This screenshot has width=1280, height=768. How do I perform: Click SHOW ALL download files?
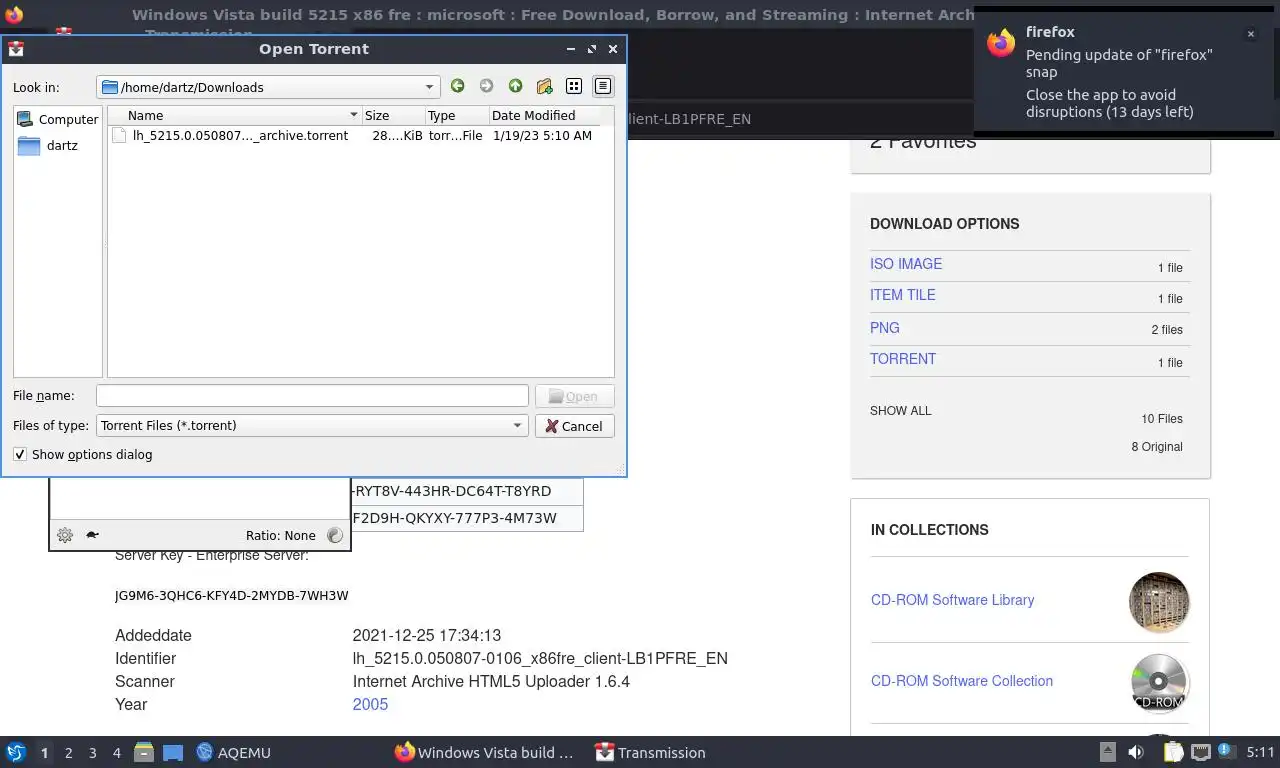coord(901,411)
